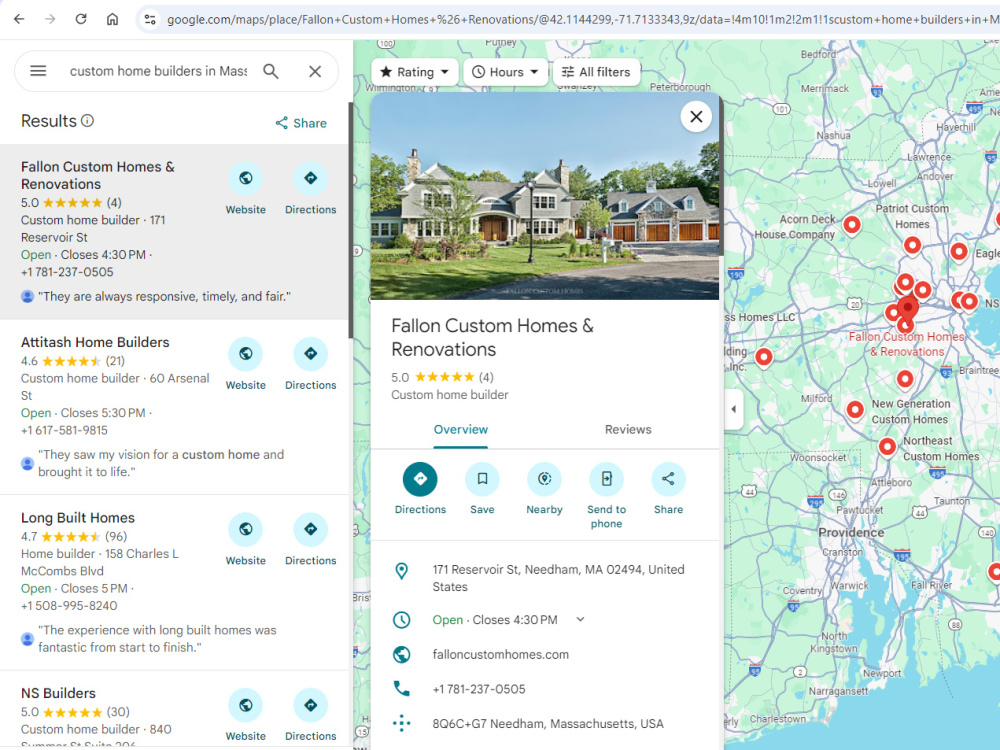1000x750 pixels.
Task: Click phone number +1 781-237-0505 in card
Action: (x=479, y=689)
